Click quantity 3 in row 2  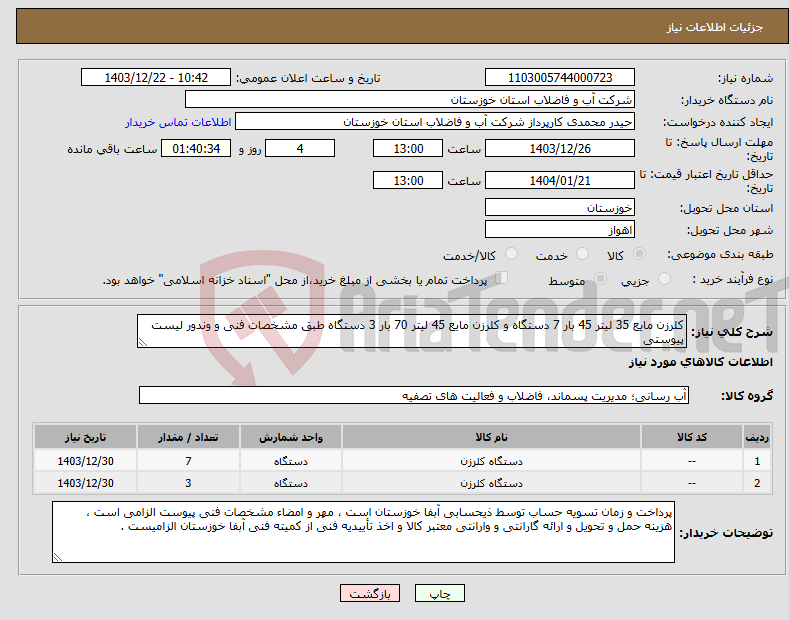click(188, 483)
